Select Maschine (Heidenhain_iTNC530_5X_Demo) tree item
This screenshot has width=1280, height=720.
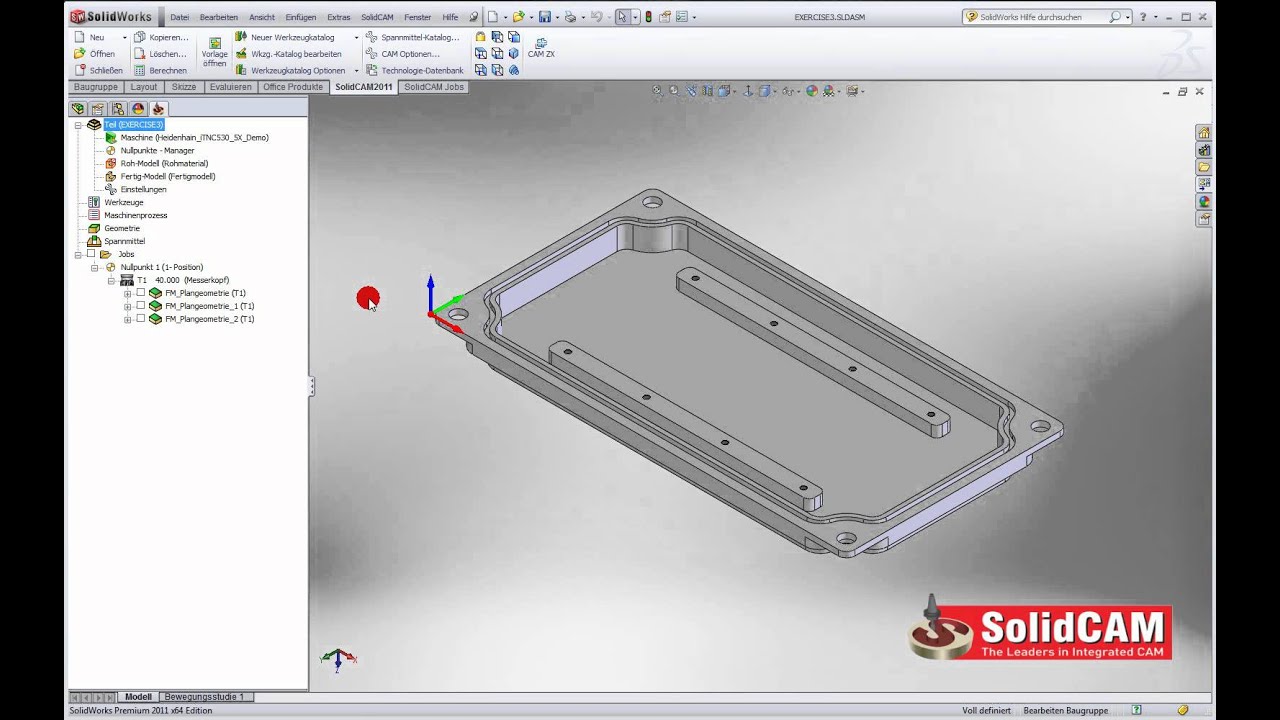tap(194, 137)
